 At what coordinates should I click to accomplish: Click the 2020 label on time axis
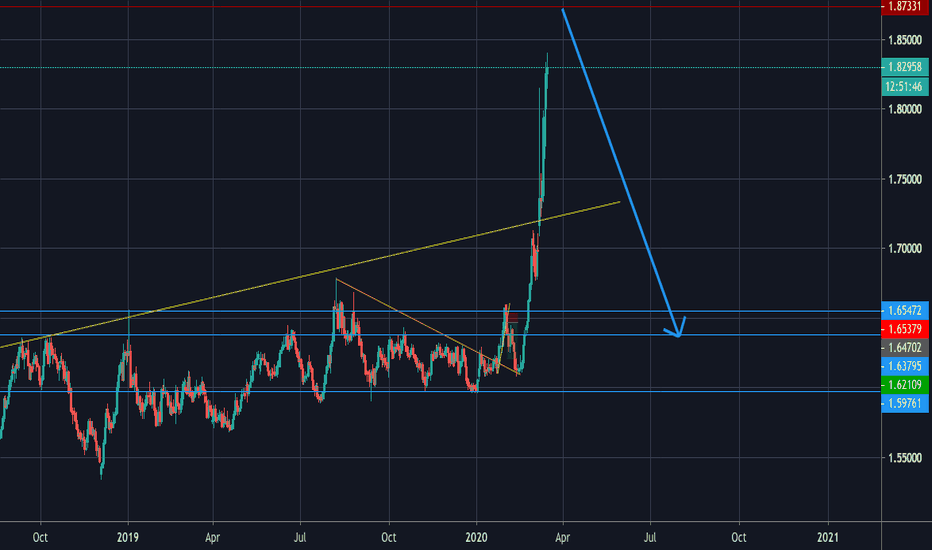(476, 538)
